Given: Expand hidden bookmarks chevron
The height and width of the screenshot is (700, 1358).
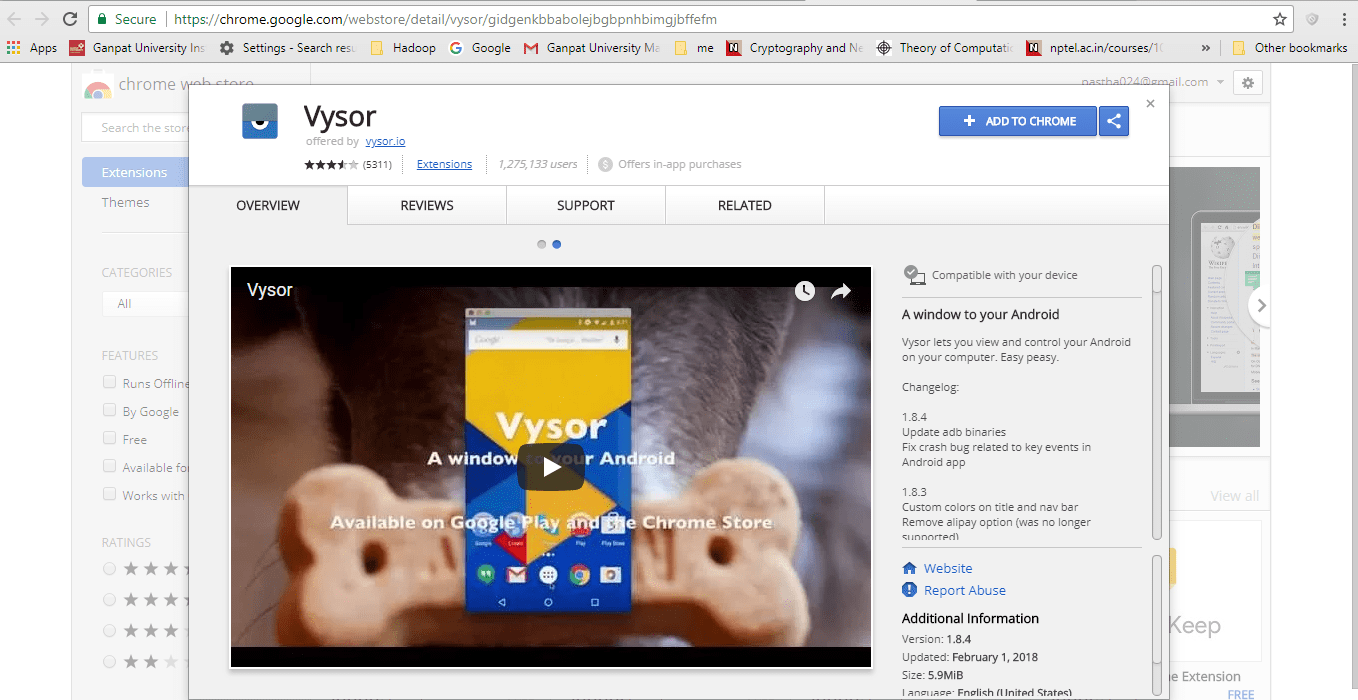Looking at the screenshot, I should pos(1206,48).
